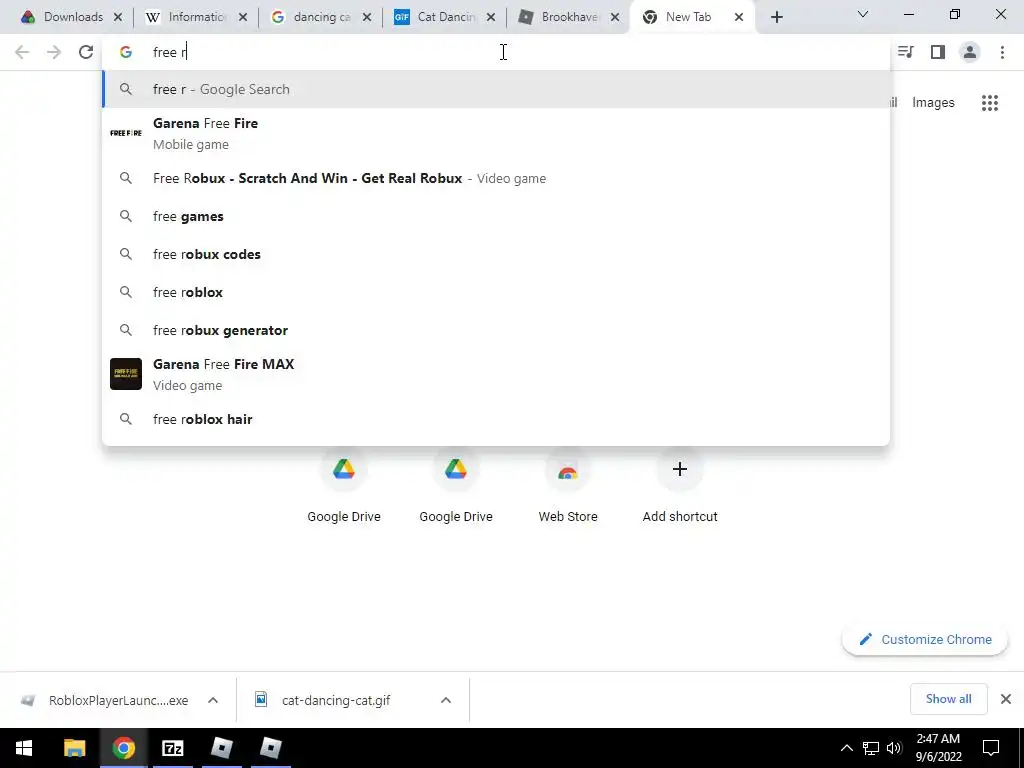Click the Chrome taskbar icon
Image resolution: width=1024 pixels, height=768 pixels.
click(x=123, y=748)
